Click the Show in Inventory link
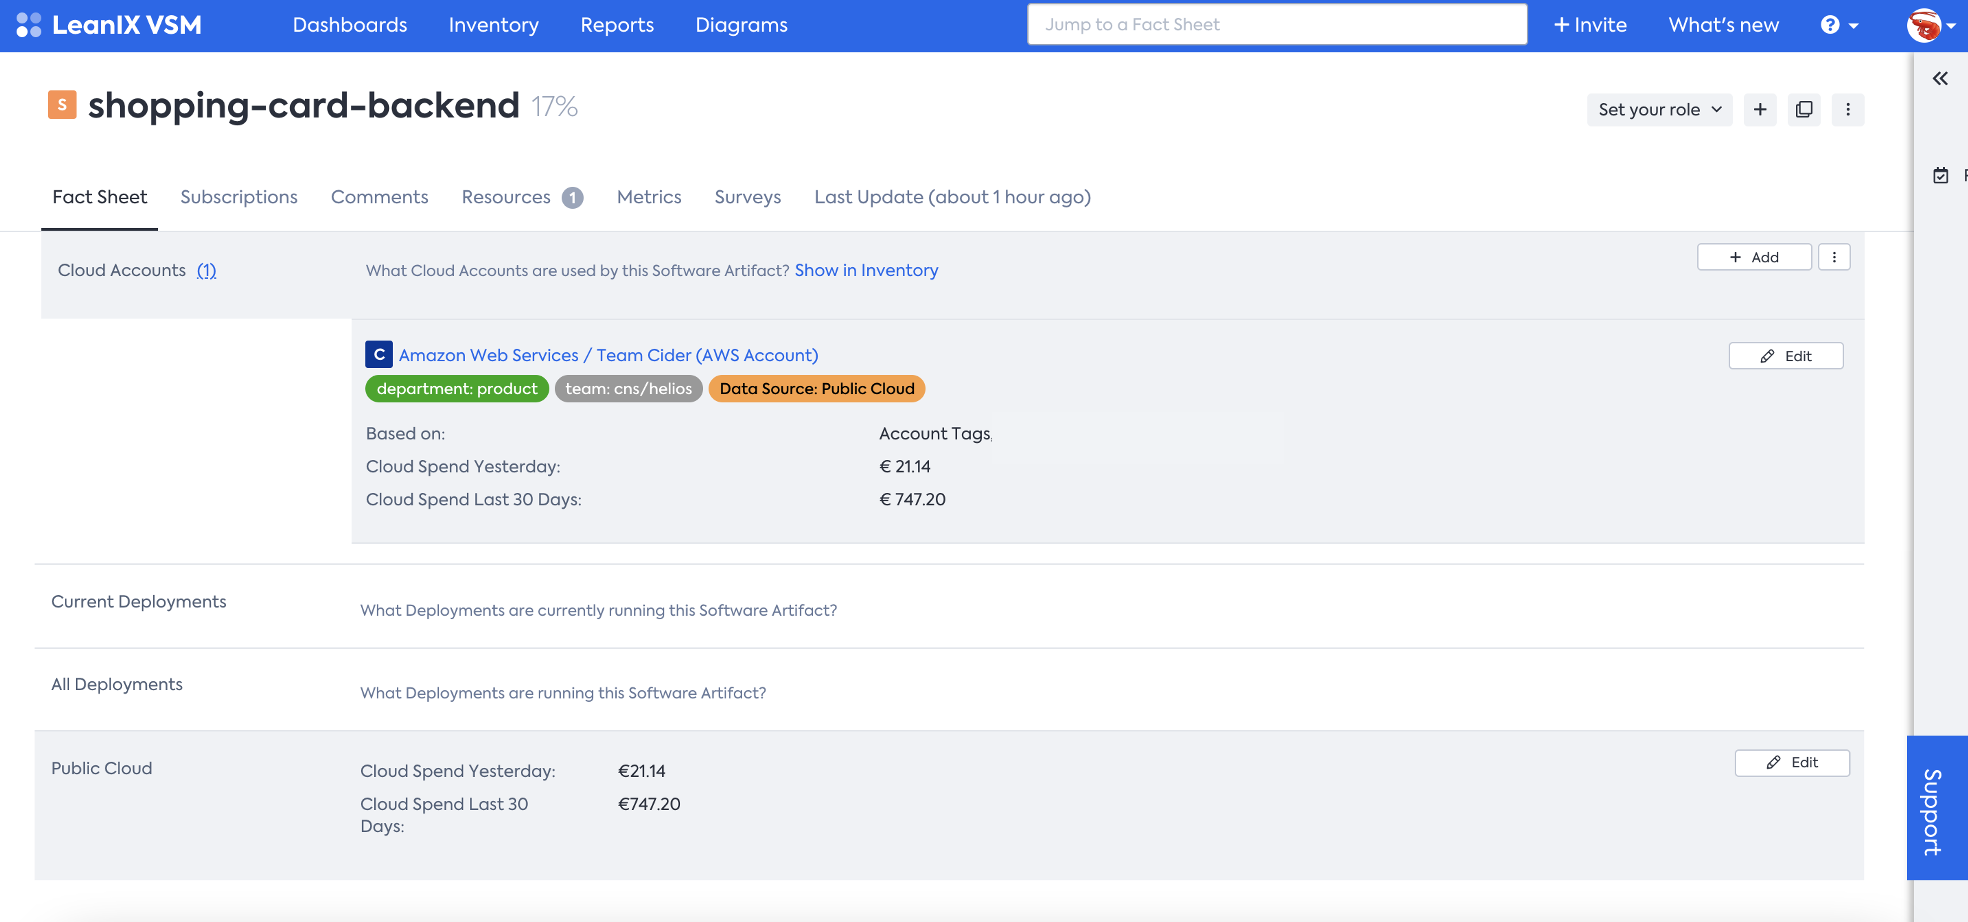1968x922 pixels. click(866, 270)
